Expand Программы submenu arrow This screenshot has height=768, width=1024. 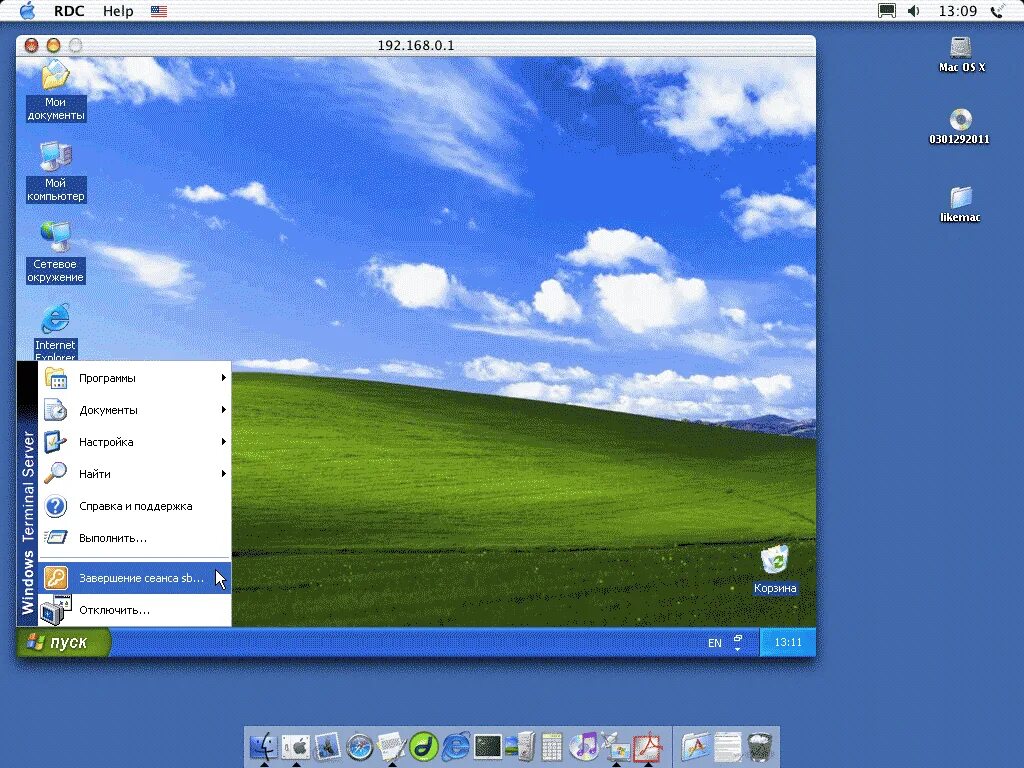coord(223,377)
